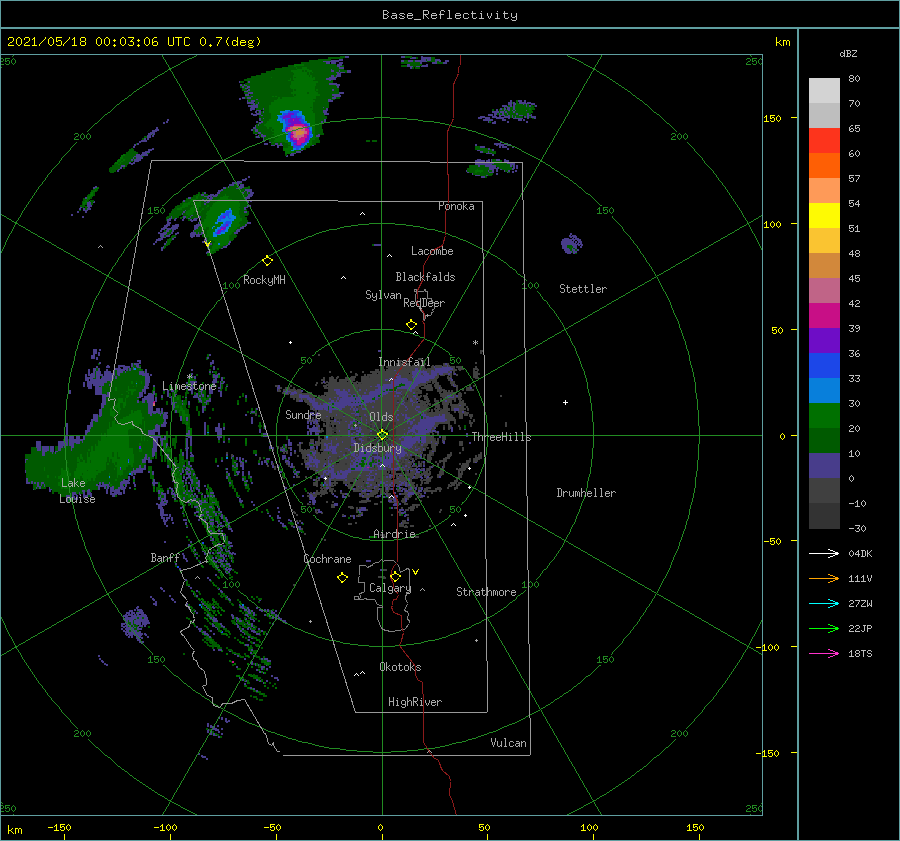Click the yellow diamond marker below RedDeer
The height and width of the screenshot is (841, 900).
[411, 325]
